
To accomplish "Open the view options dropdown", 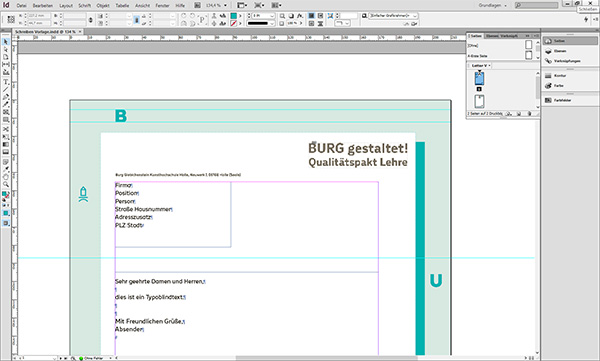I will pyautogui.click(x=242, y=5).
